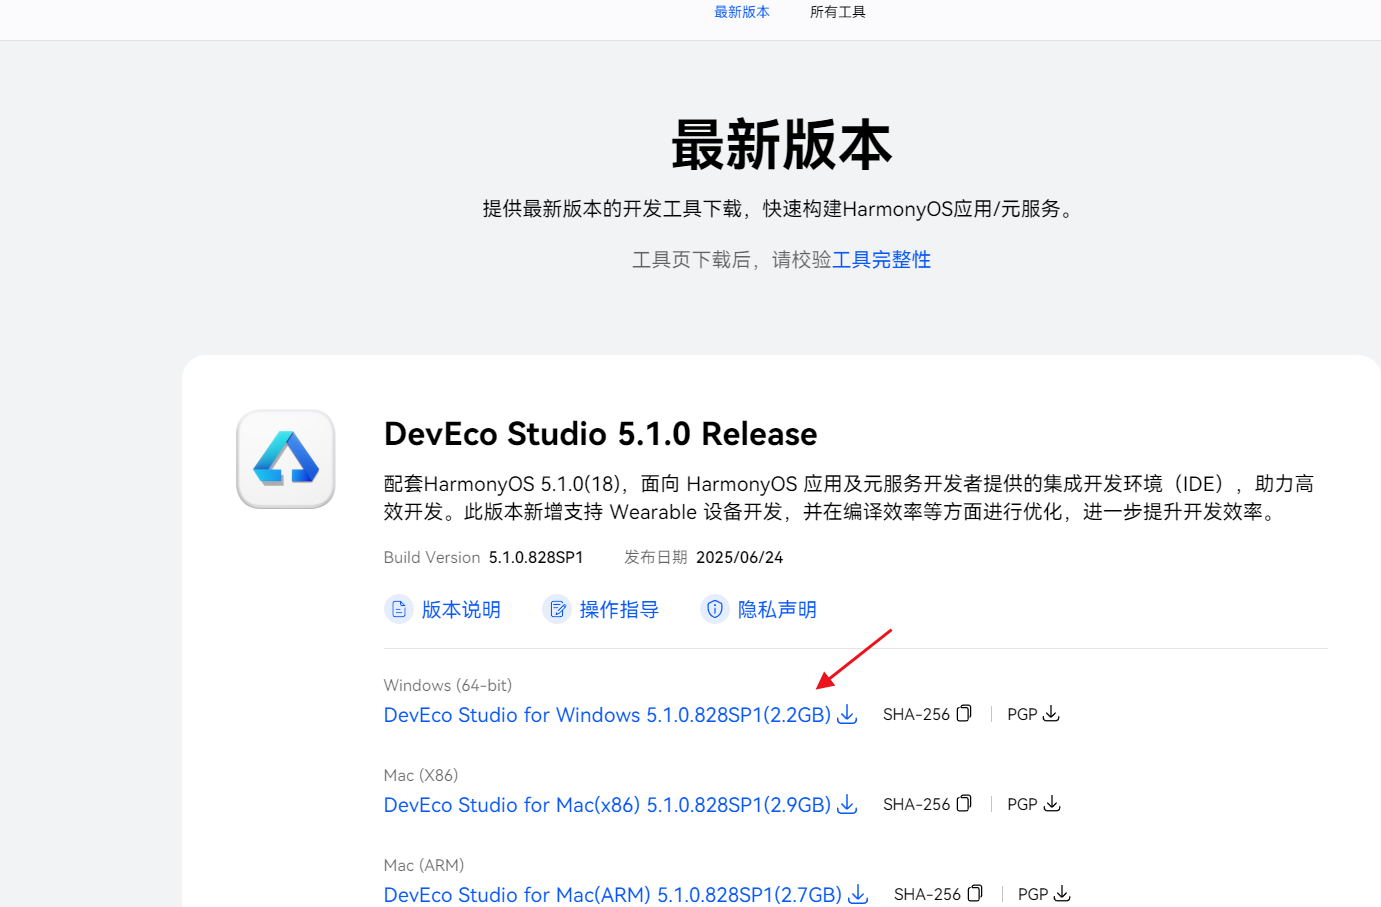Switch to the 最新版本 tab
Image resolution: width=1381 pixels, height=907 pixels.
742,12
